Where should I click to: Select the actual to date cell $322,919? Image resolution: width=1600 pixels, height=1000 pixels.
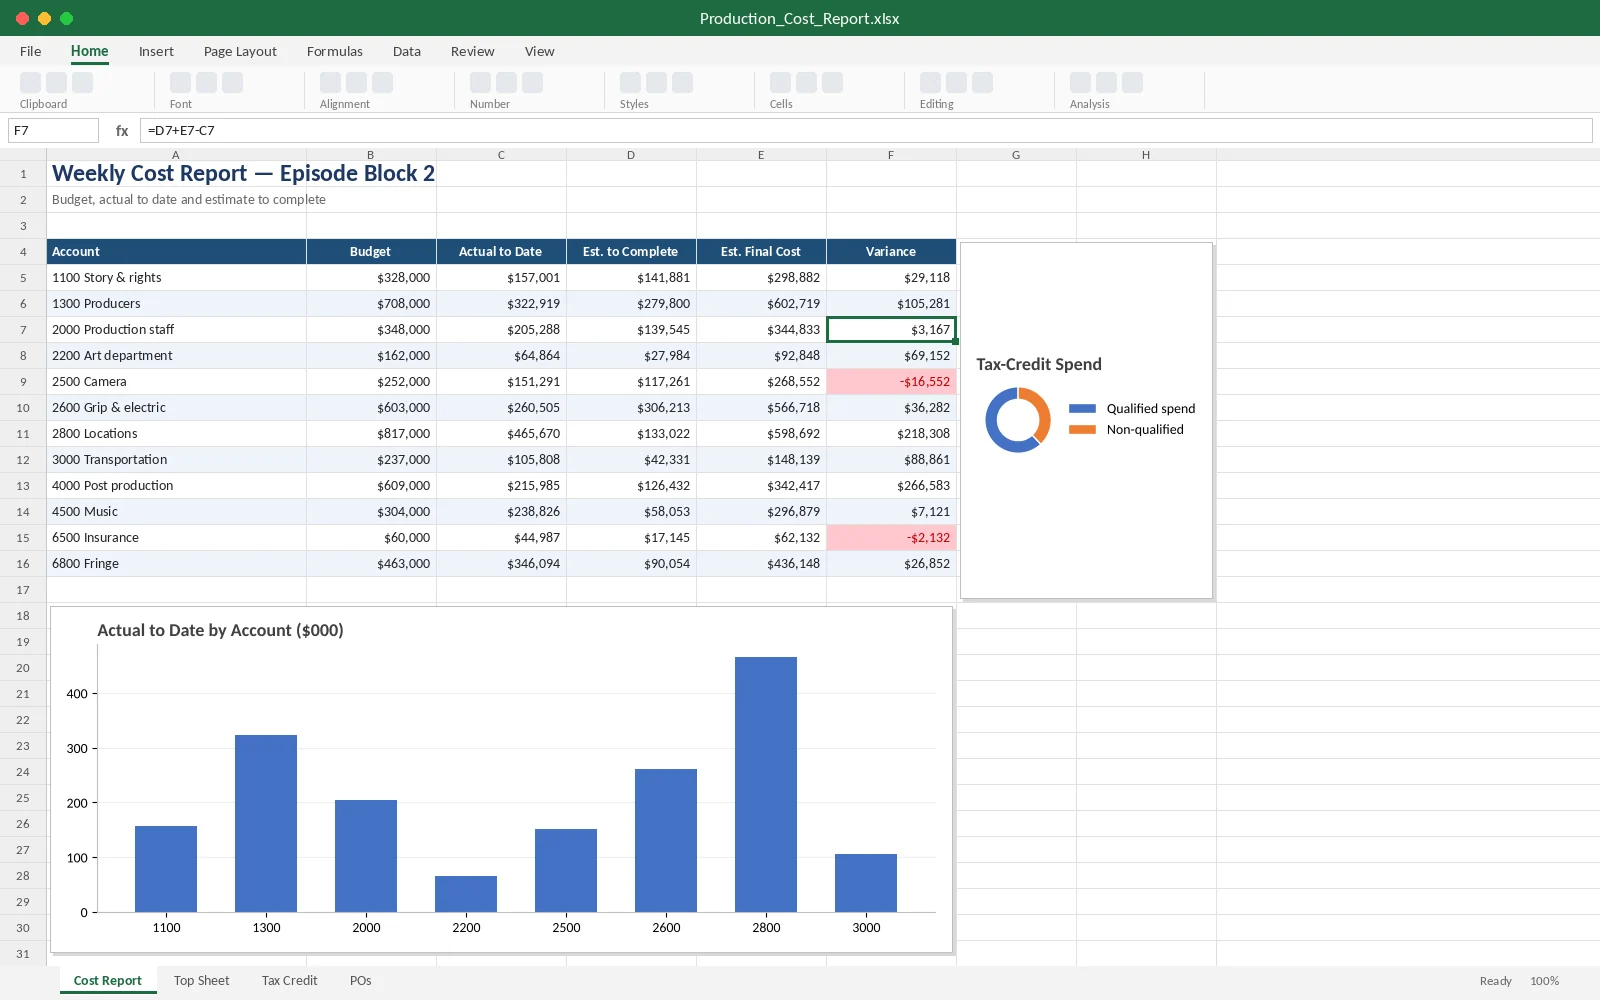[x=501, y=304]
